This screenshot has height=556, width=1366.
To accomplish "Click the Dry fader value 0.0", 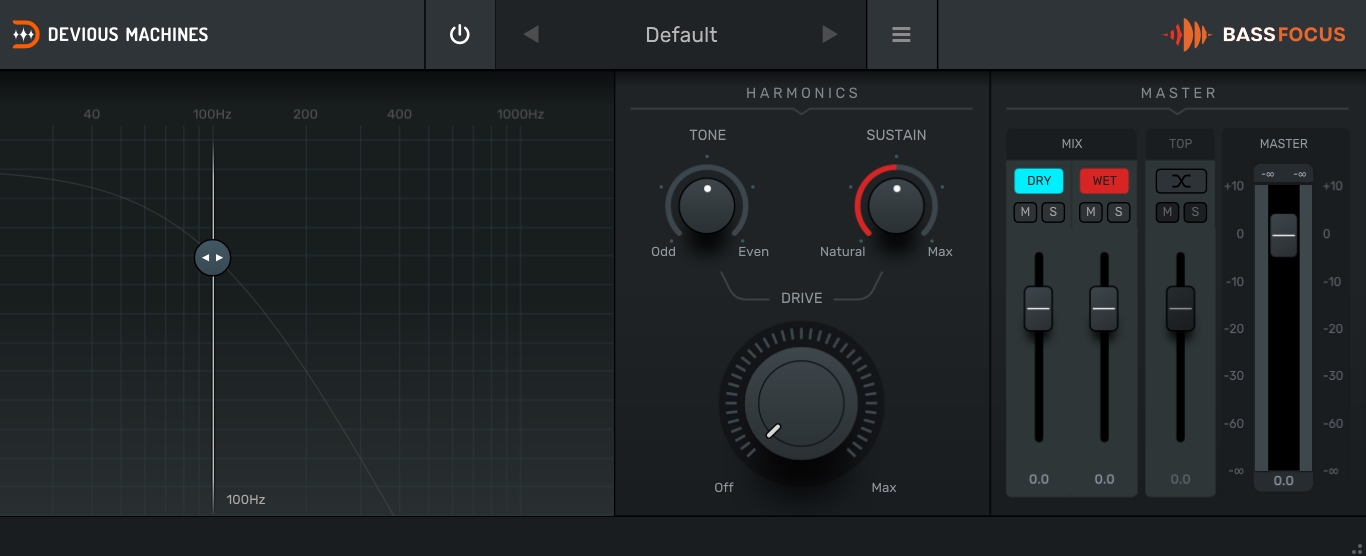I will click(1039, 479).
